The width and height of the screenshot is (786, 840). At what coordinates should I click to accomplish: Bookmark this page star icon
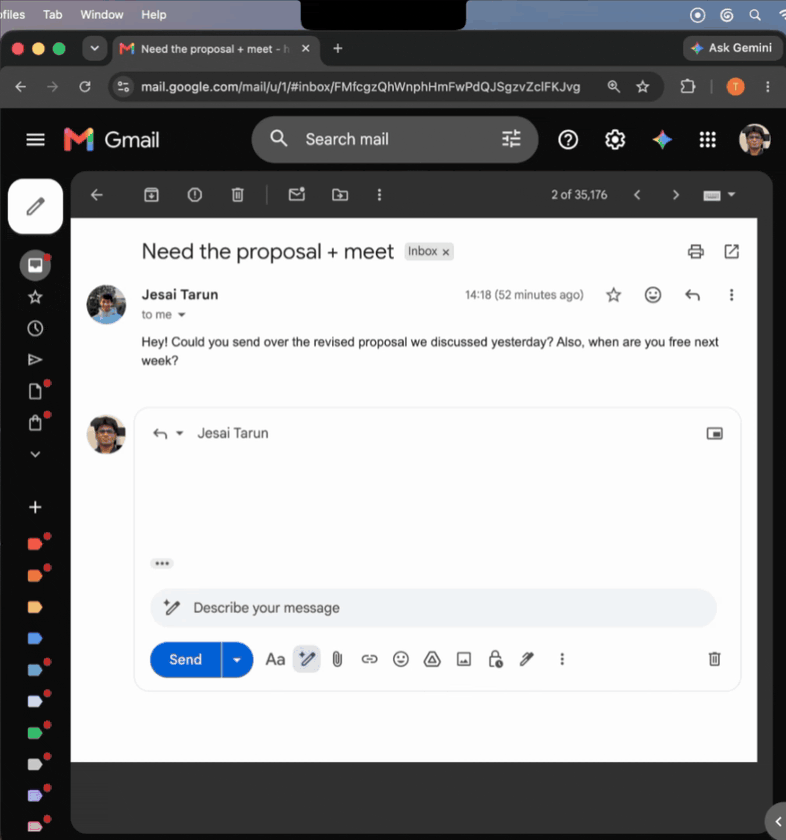tap(642, 87)
